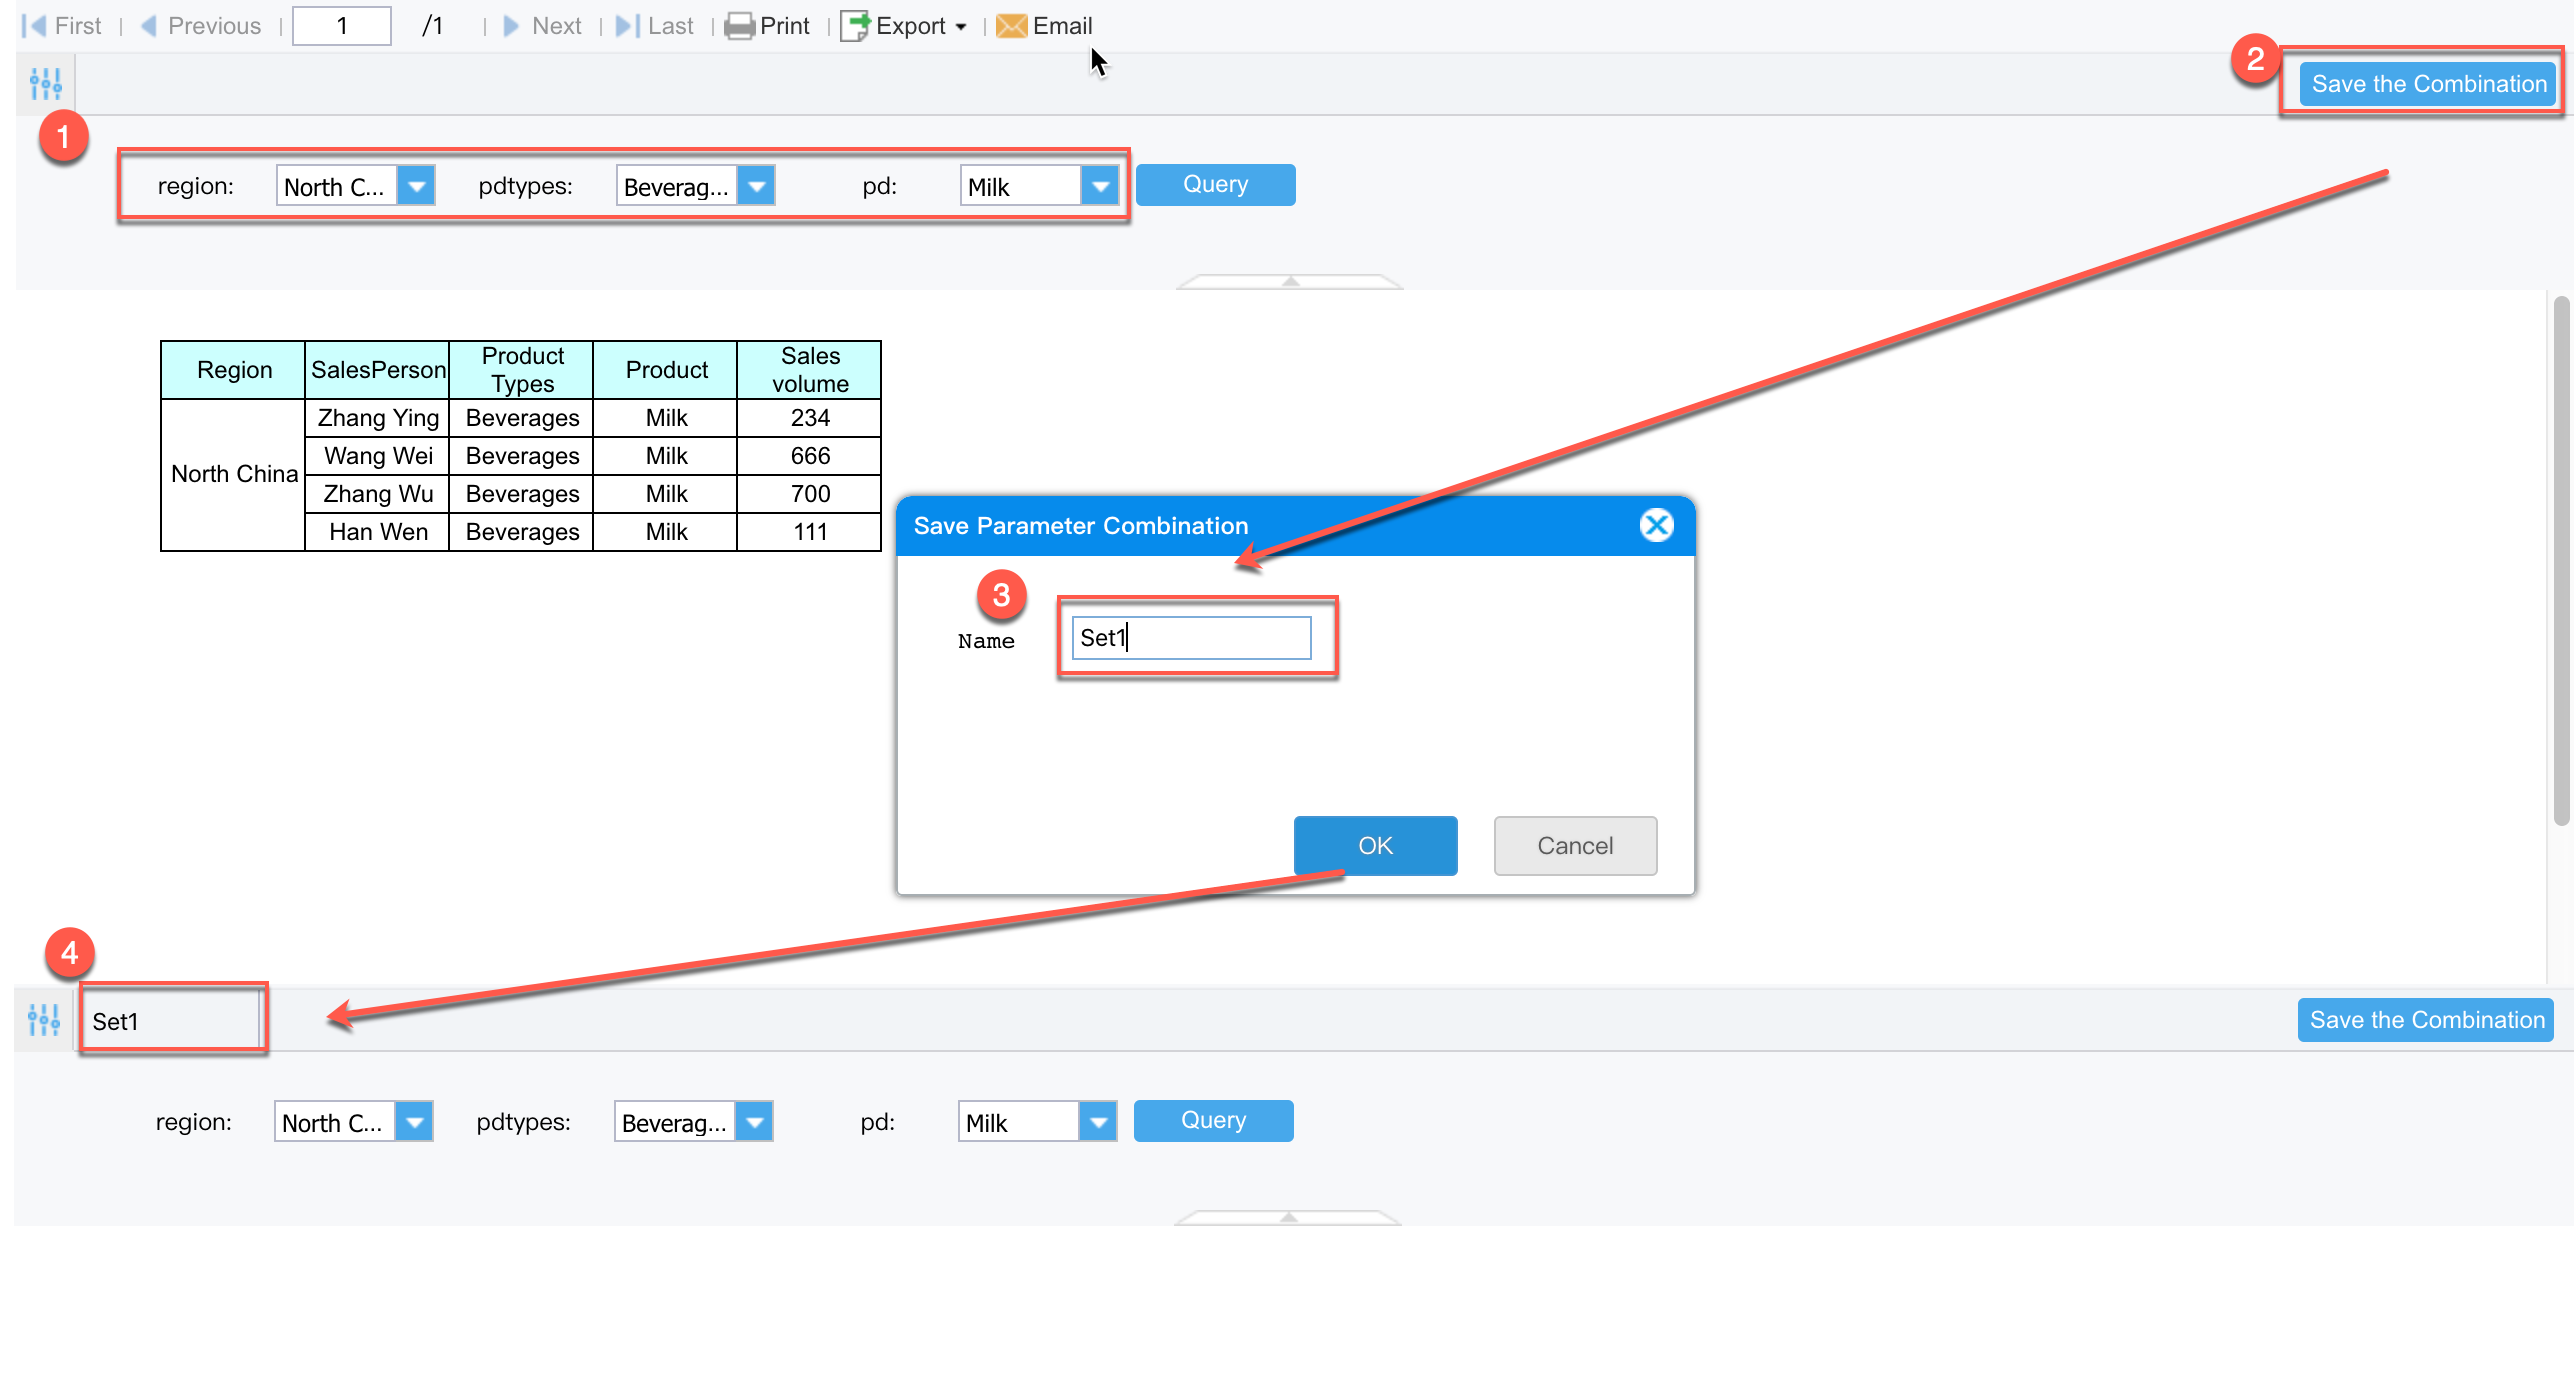Go to the Next page
The height and width of the screenshot is (1382, 2574).
pyautogui.click(x=543, y=26)
